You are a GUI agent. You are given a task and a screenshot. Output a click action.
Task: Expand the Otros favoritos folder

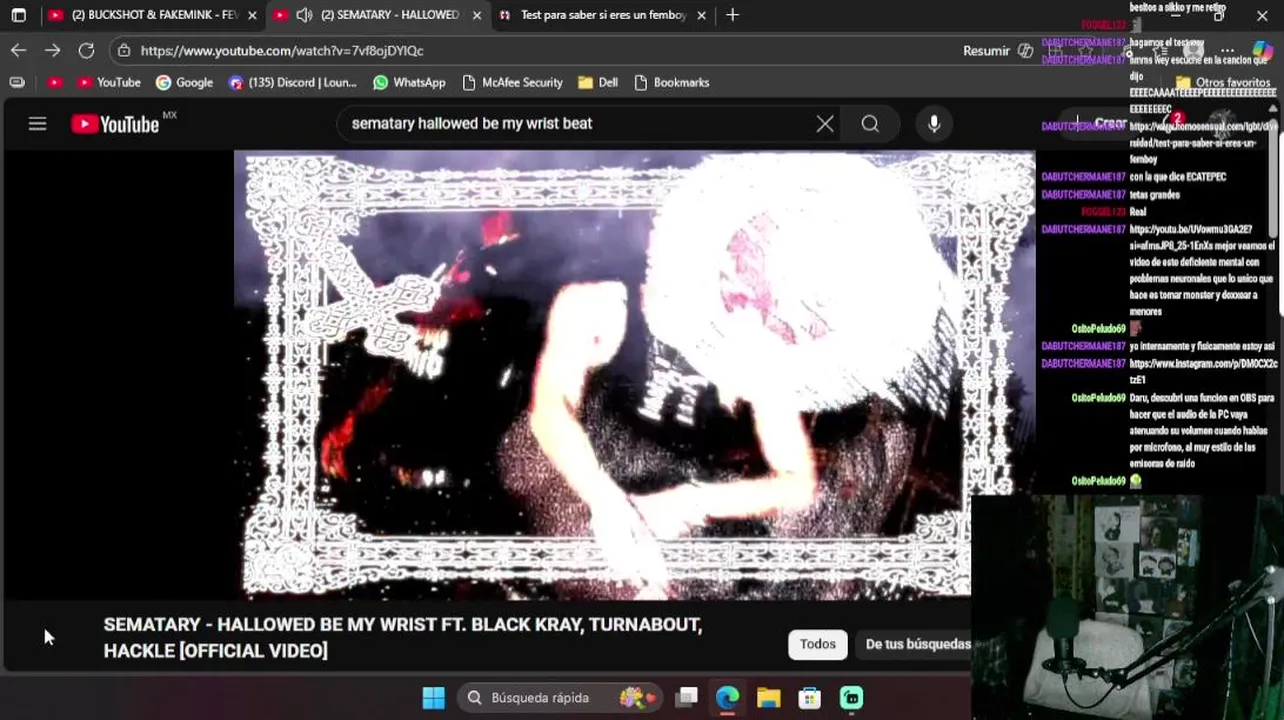(1223, 82)
